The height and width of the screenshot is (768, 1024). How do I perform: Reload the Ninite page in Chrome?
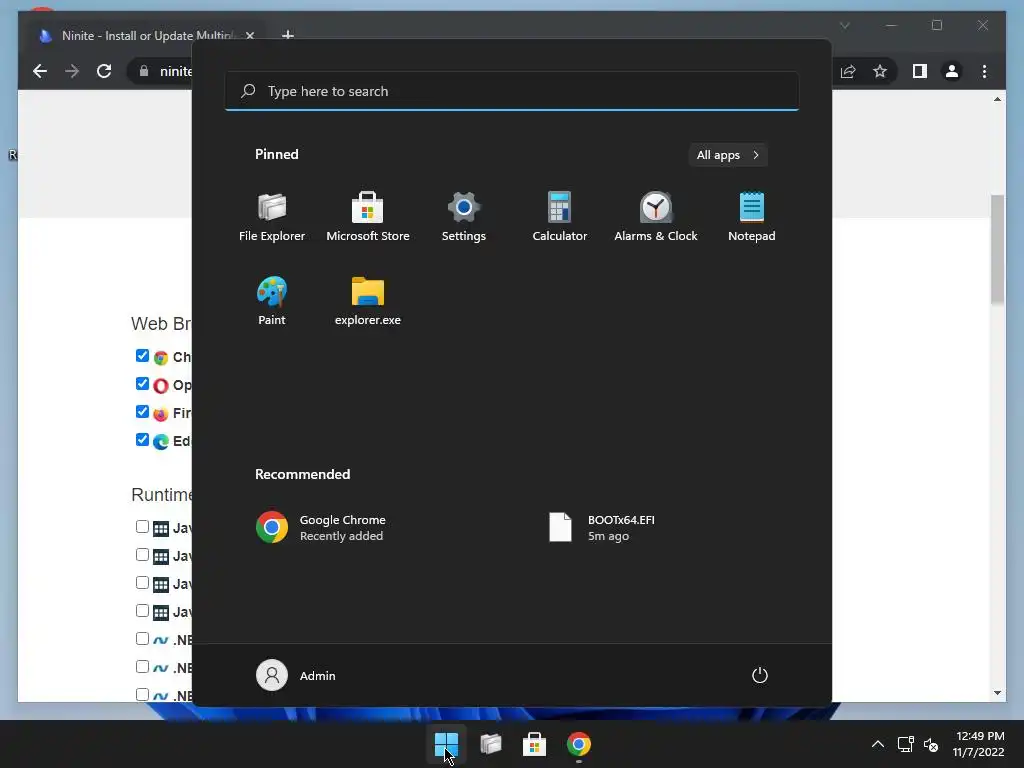(x=104, y=71)
